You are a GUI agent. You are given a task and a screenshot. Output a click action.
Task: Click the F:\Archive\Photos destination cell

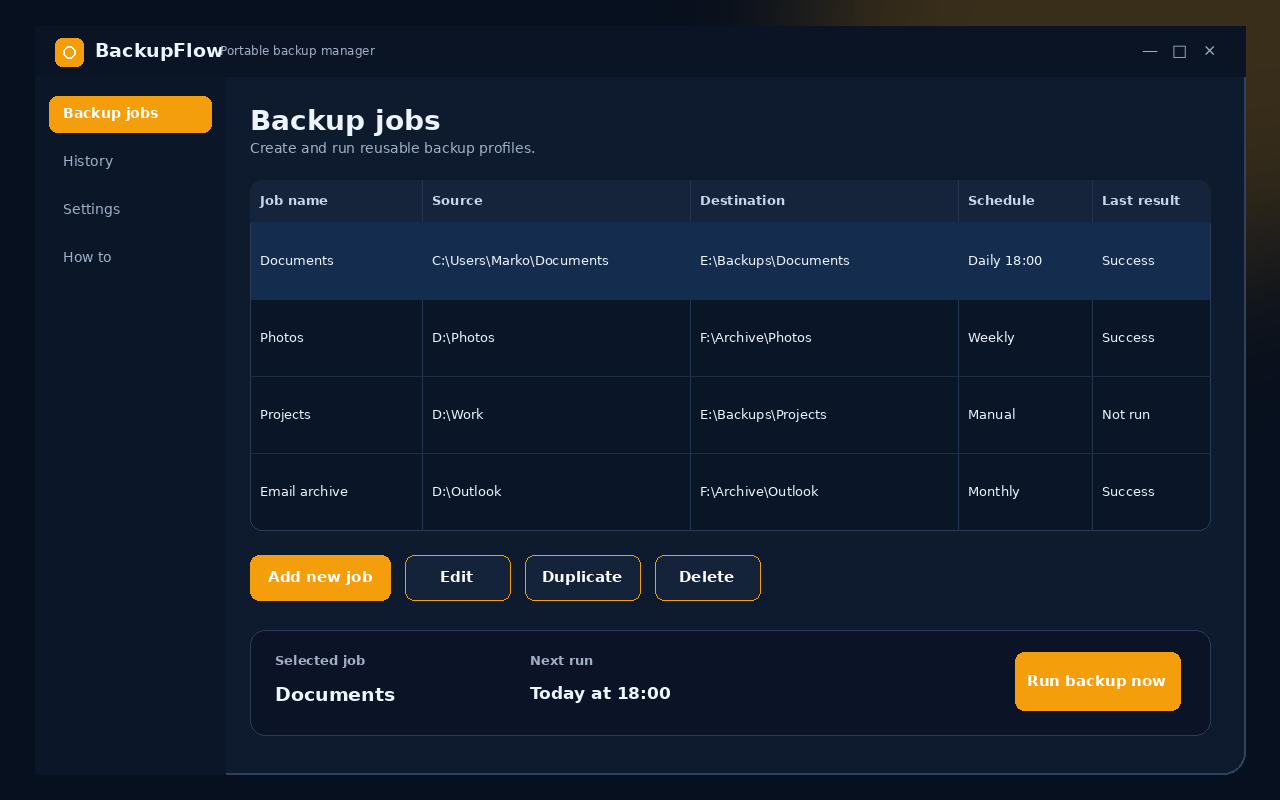(x=824, y=338)
